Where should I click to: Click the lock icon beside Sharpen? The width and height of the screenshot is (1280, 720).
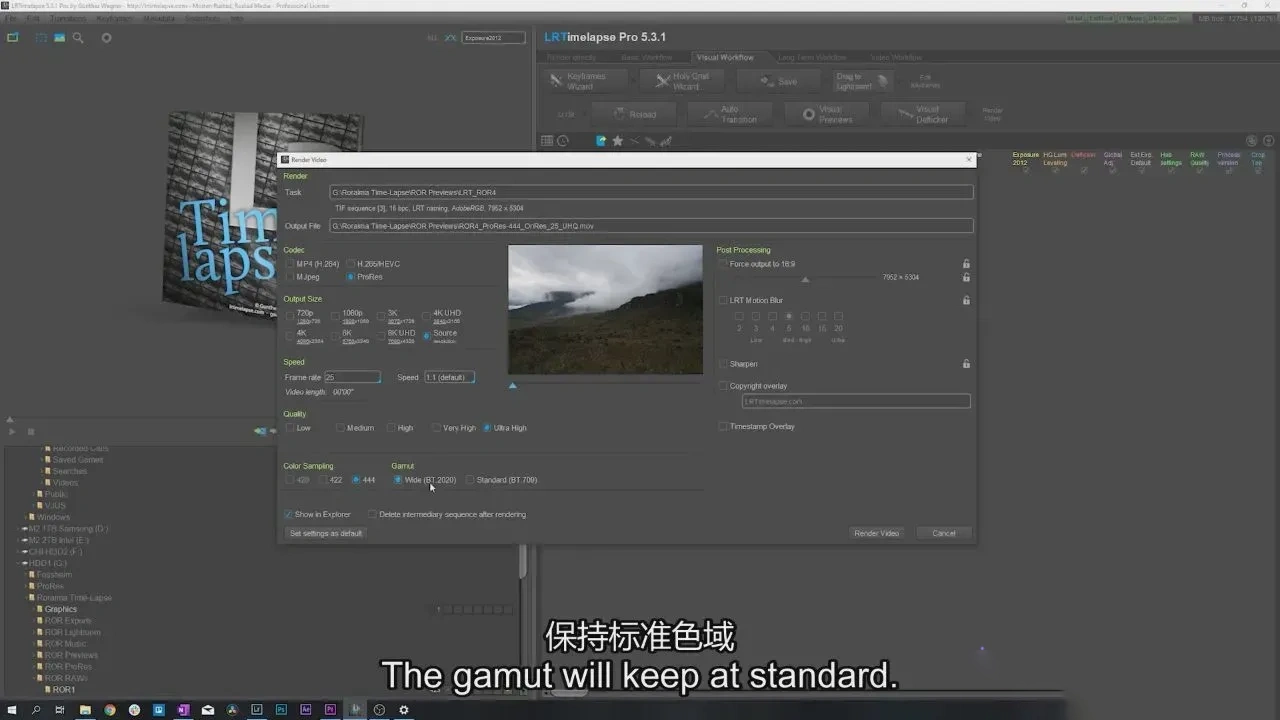coord(966,364)
